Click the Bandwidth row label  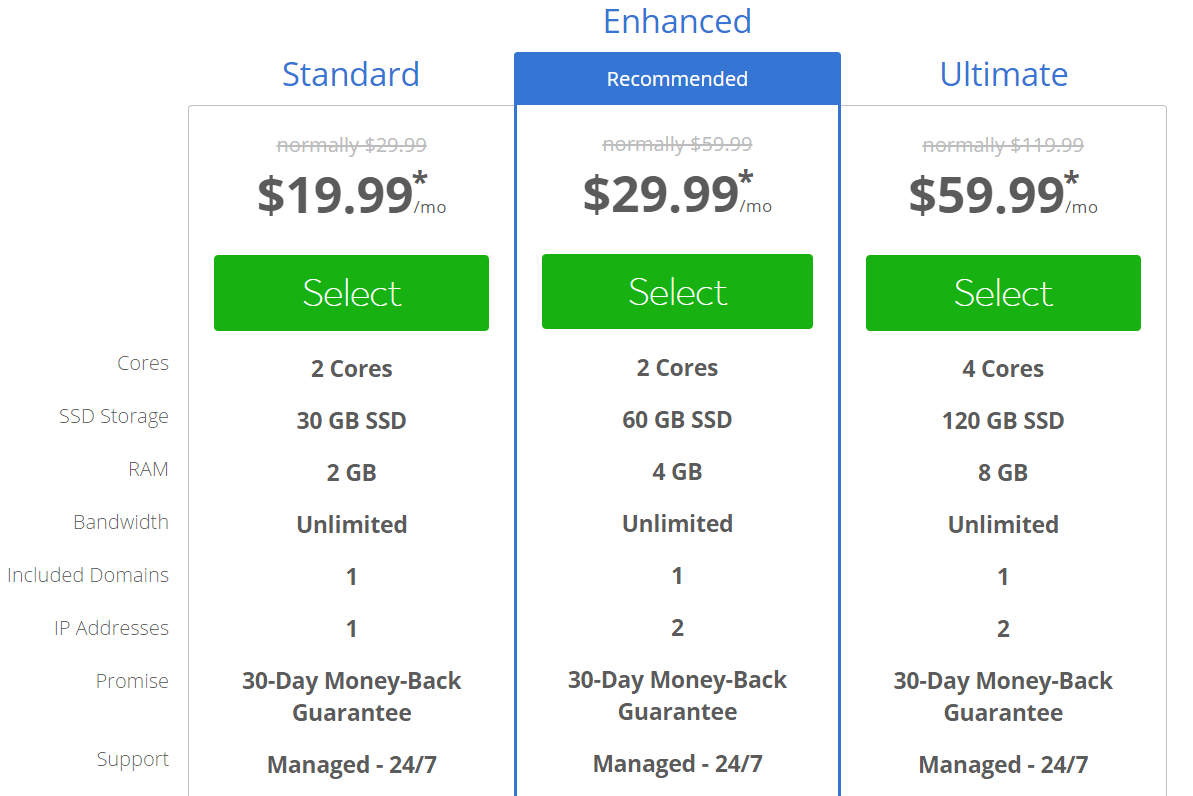pos(121,522)
